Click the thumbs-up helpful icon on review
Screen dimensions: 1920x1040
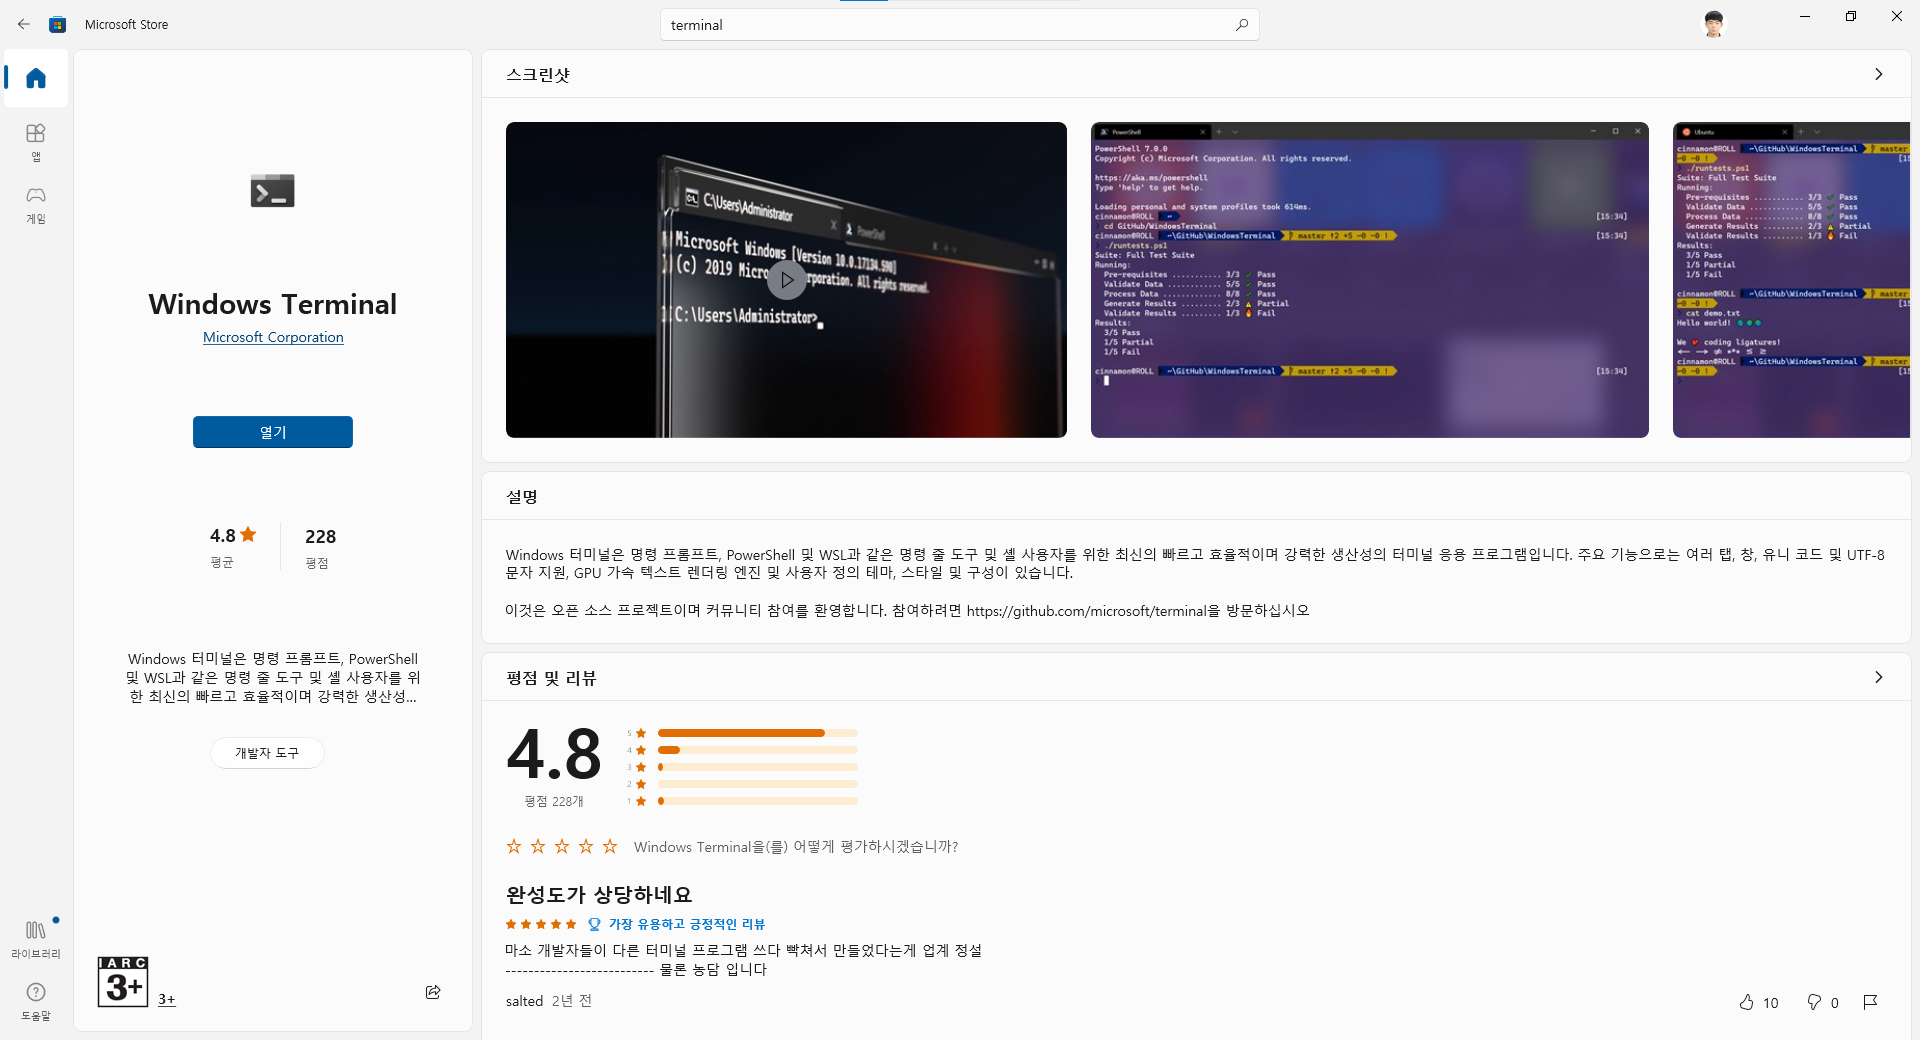pyautogui.click(x=1747, y=1002)
